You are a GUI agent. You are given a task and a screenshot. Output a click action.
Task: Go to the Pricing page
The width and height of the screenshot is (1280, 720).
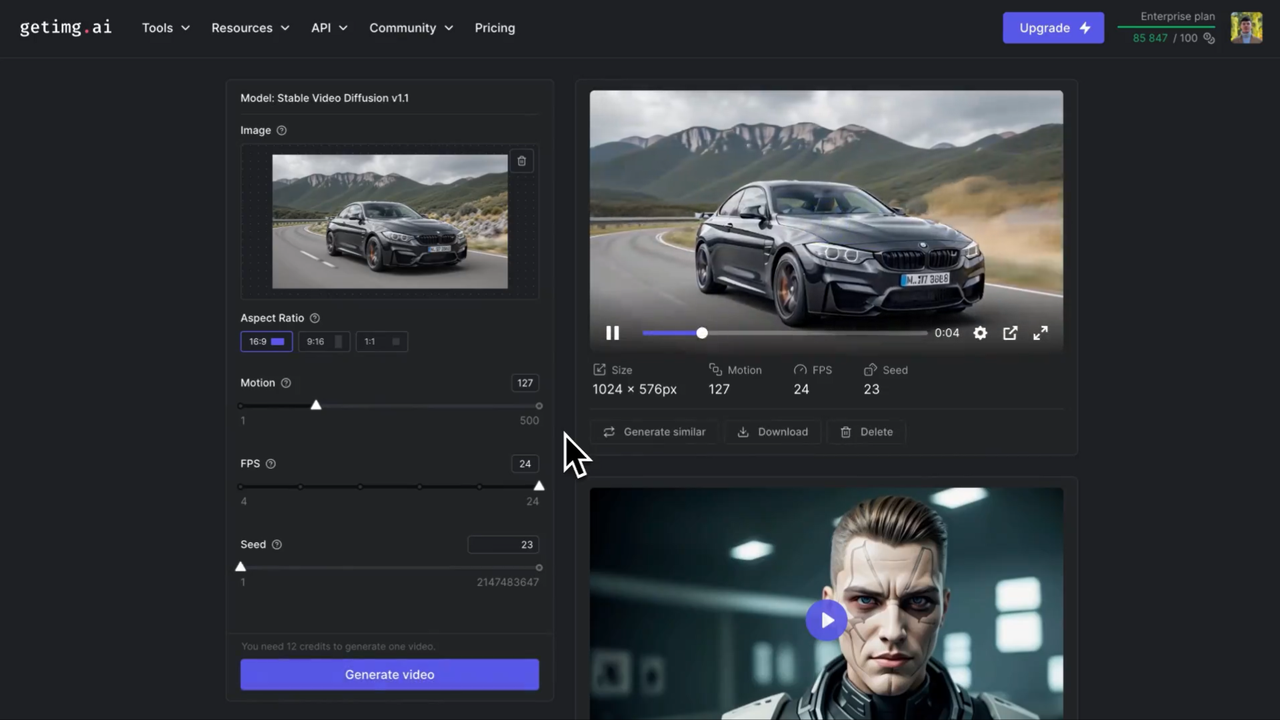[494, 27]
